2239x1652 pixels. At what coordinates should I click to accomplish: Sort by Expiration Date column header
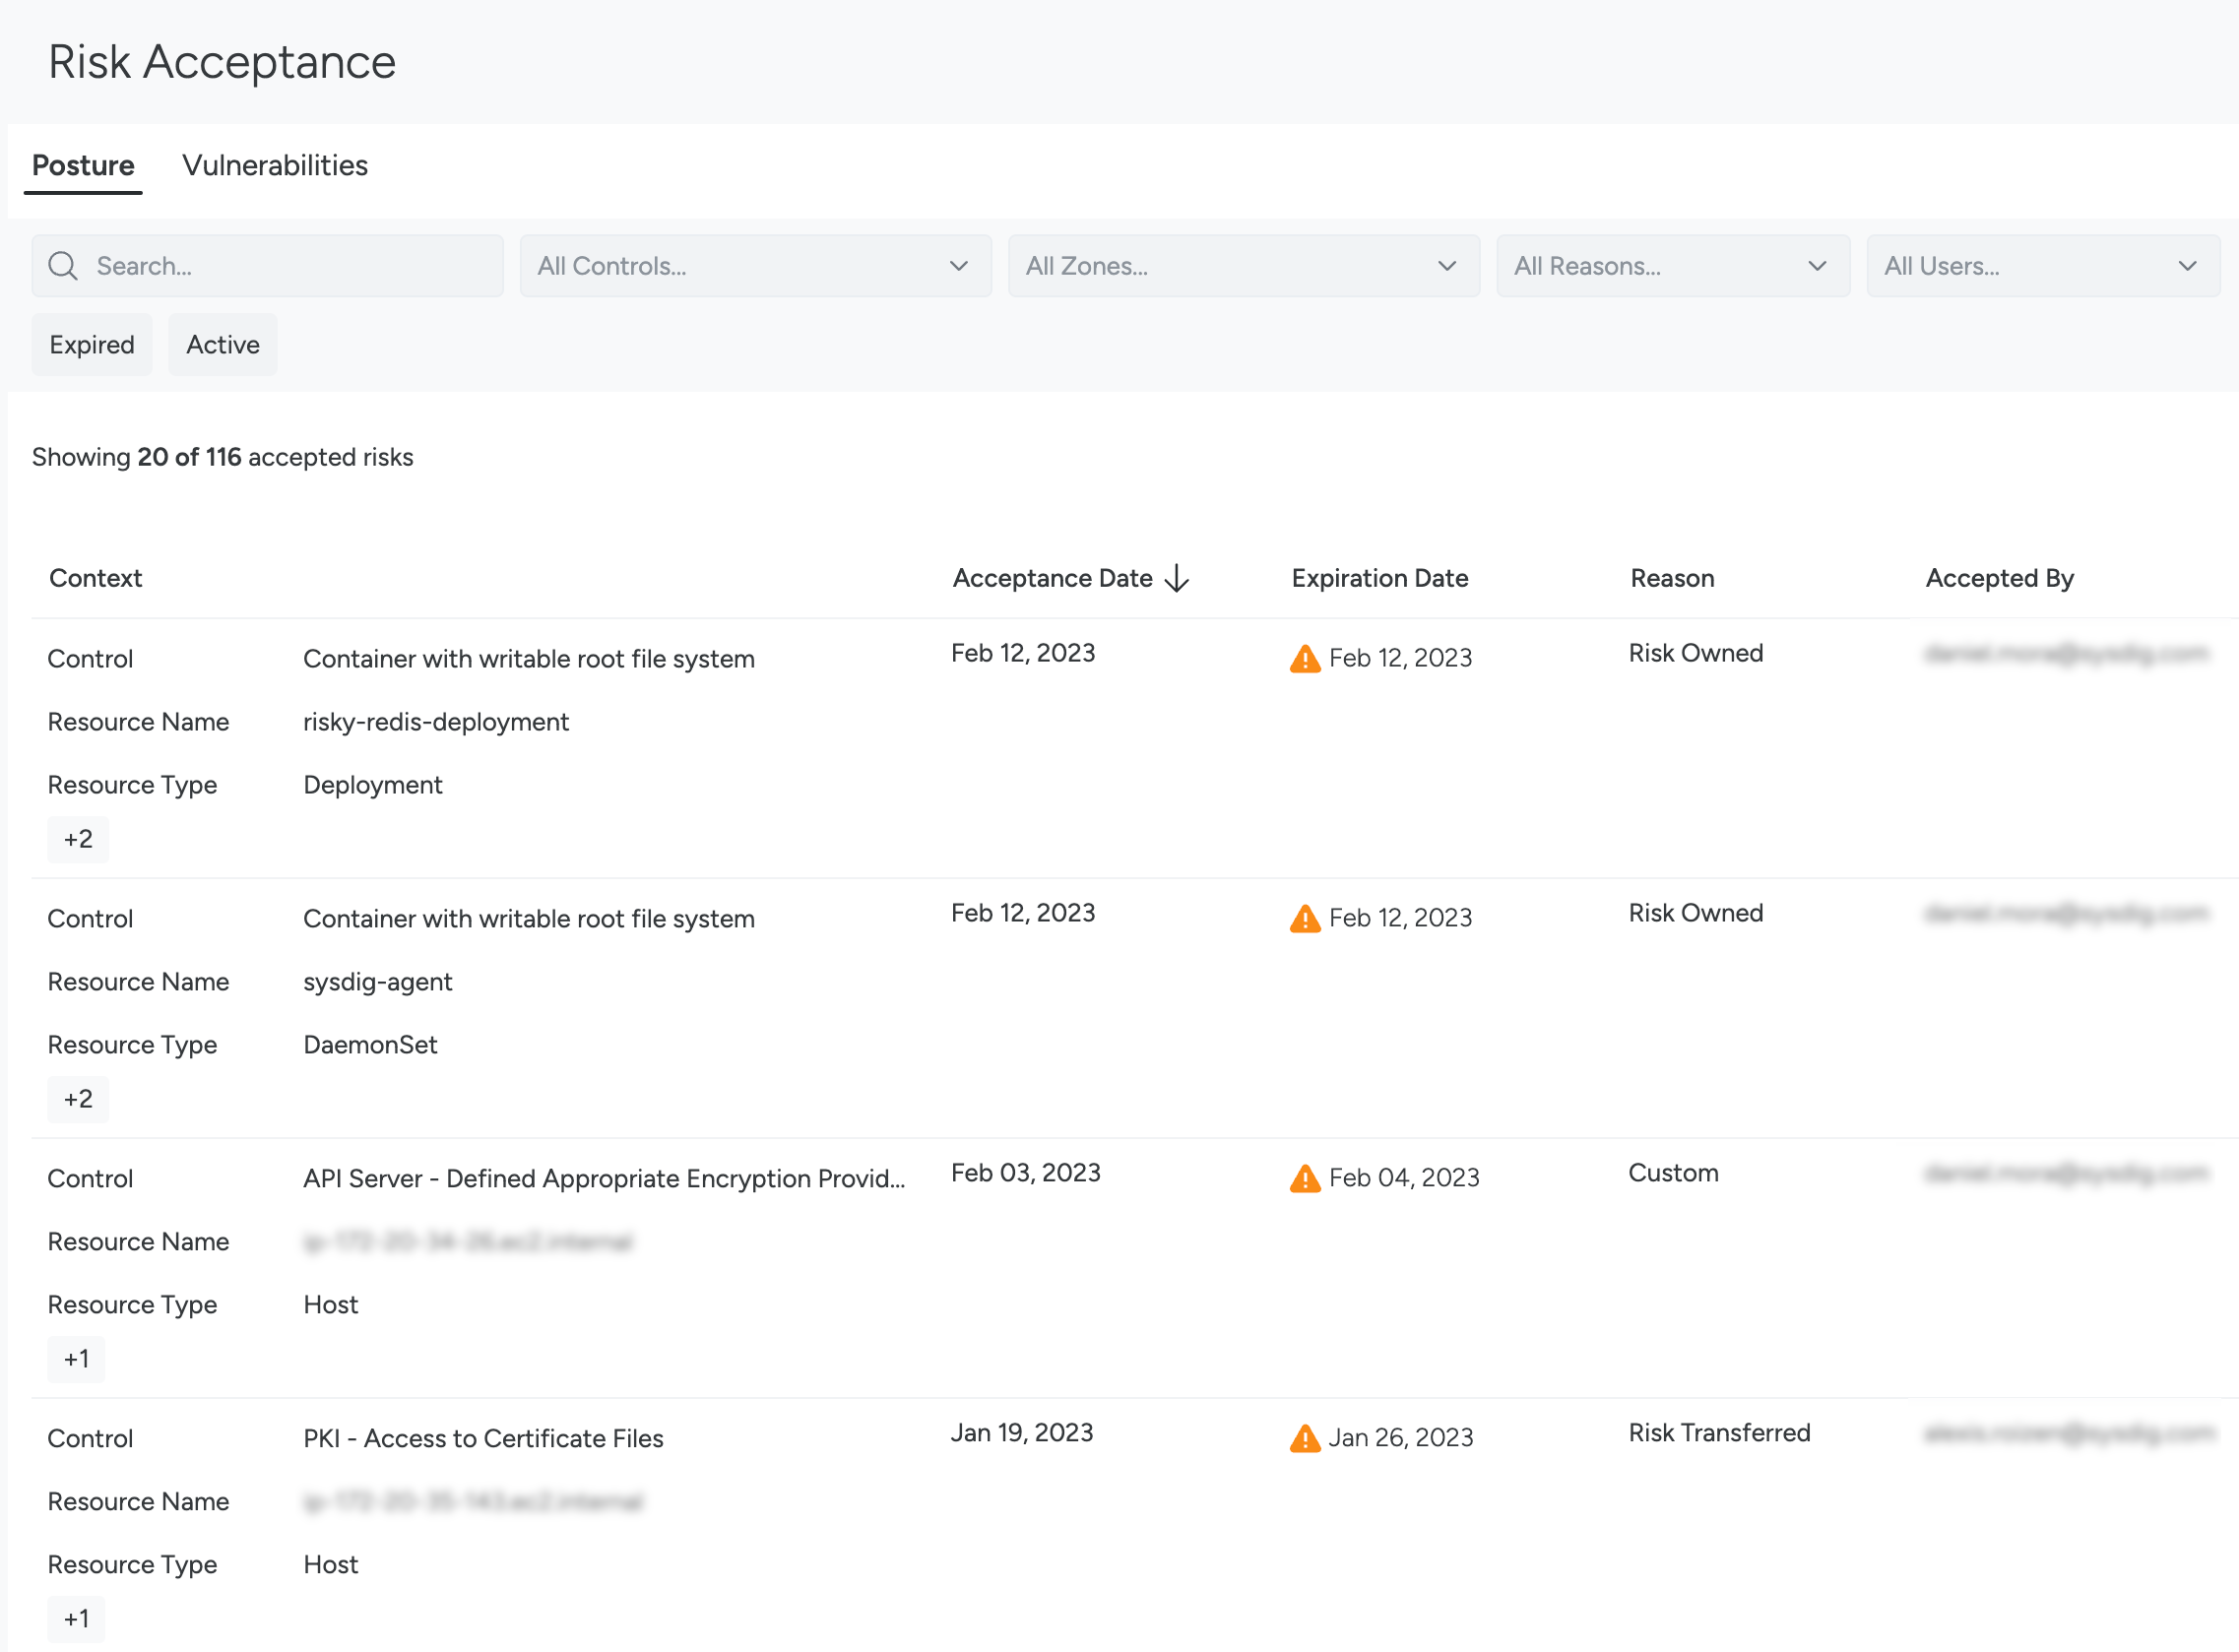click(1379, 578)
